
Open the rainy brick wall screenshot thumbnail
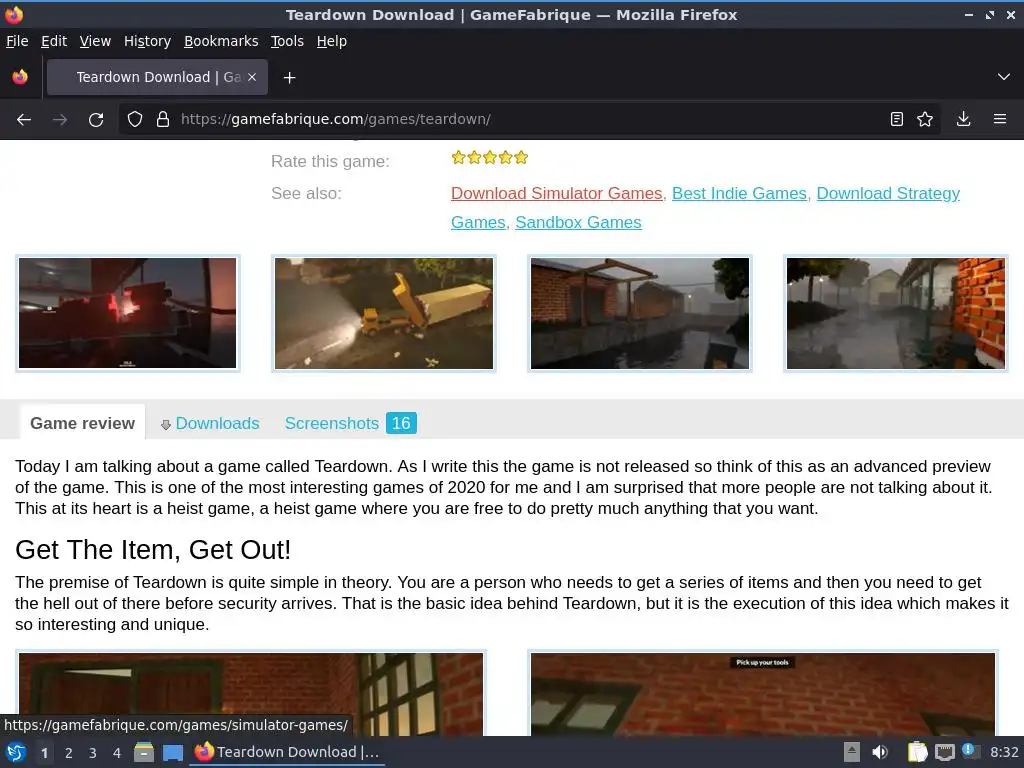(x=896, y=313)
